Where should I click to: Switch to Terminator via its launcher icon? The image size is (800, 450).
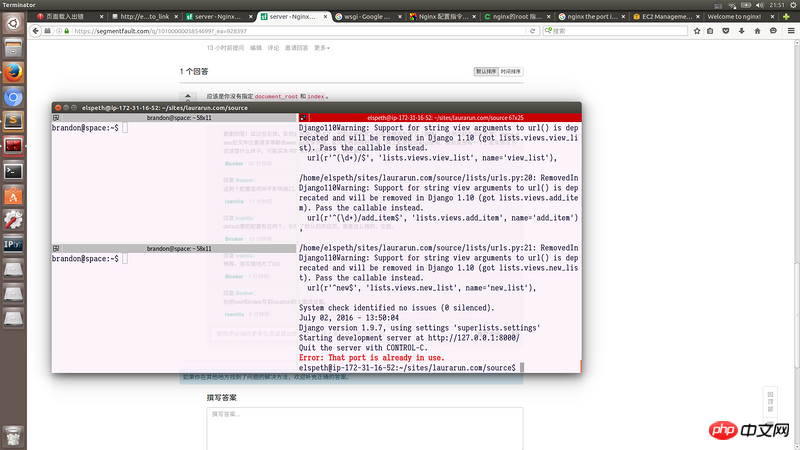pyautogui.click(x=13, y=146)
